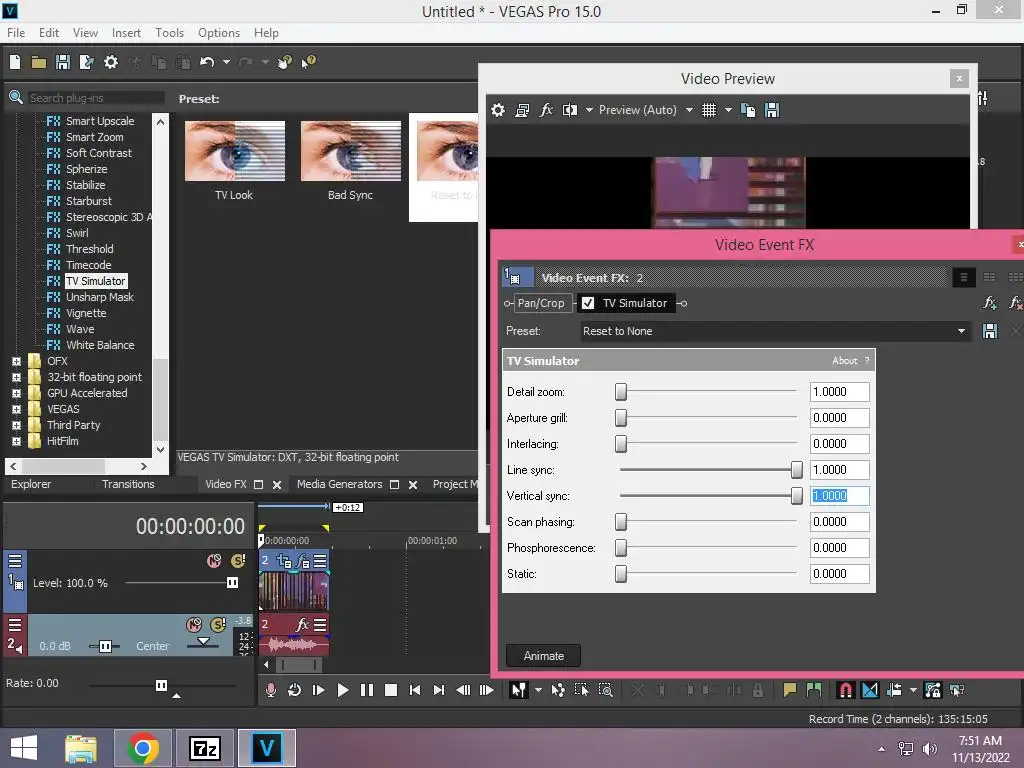
Task: Mute the audio track 2
Action: pos(194,624)
